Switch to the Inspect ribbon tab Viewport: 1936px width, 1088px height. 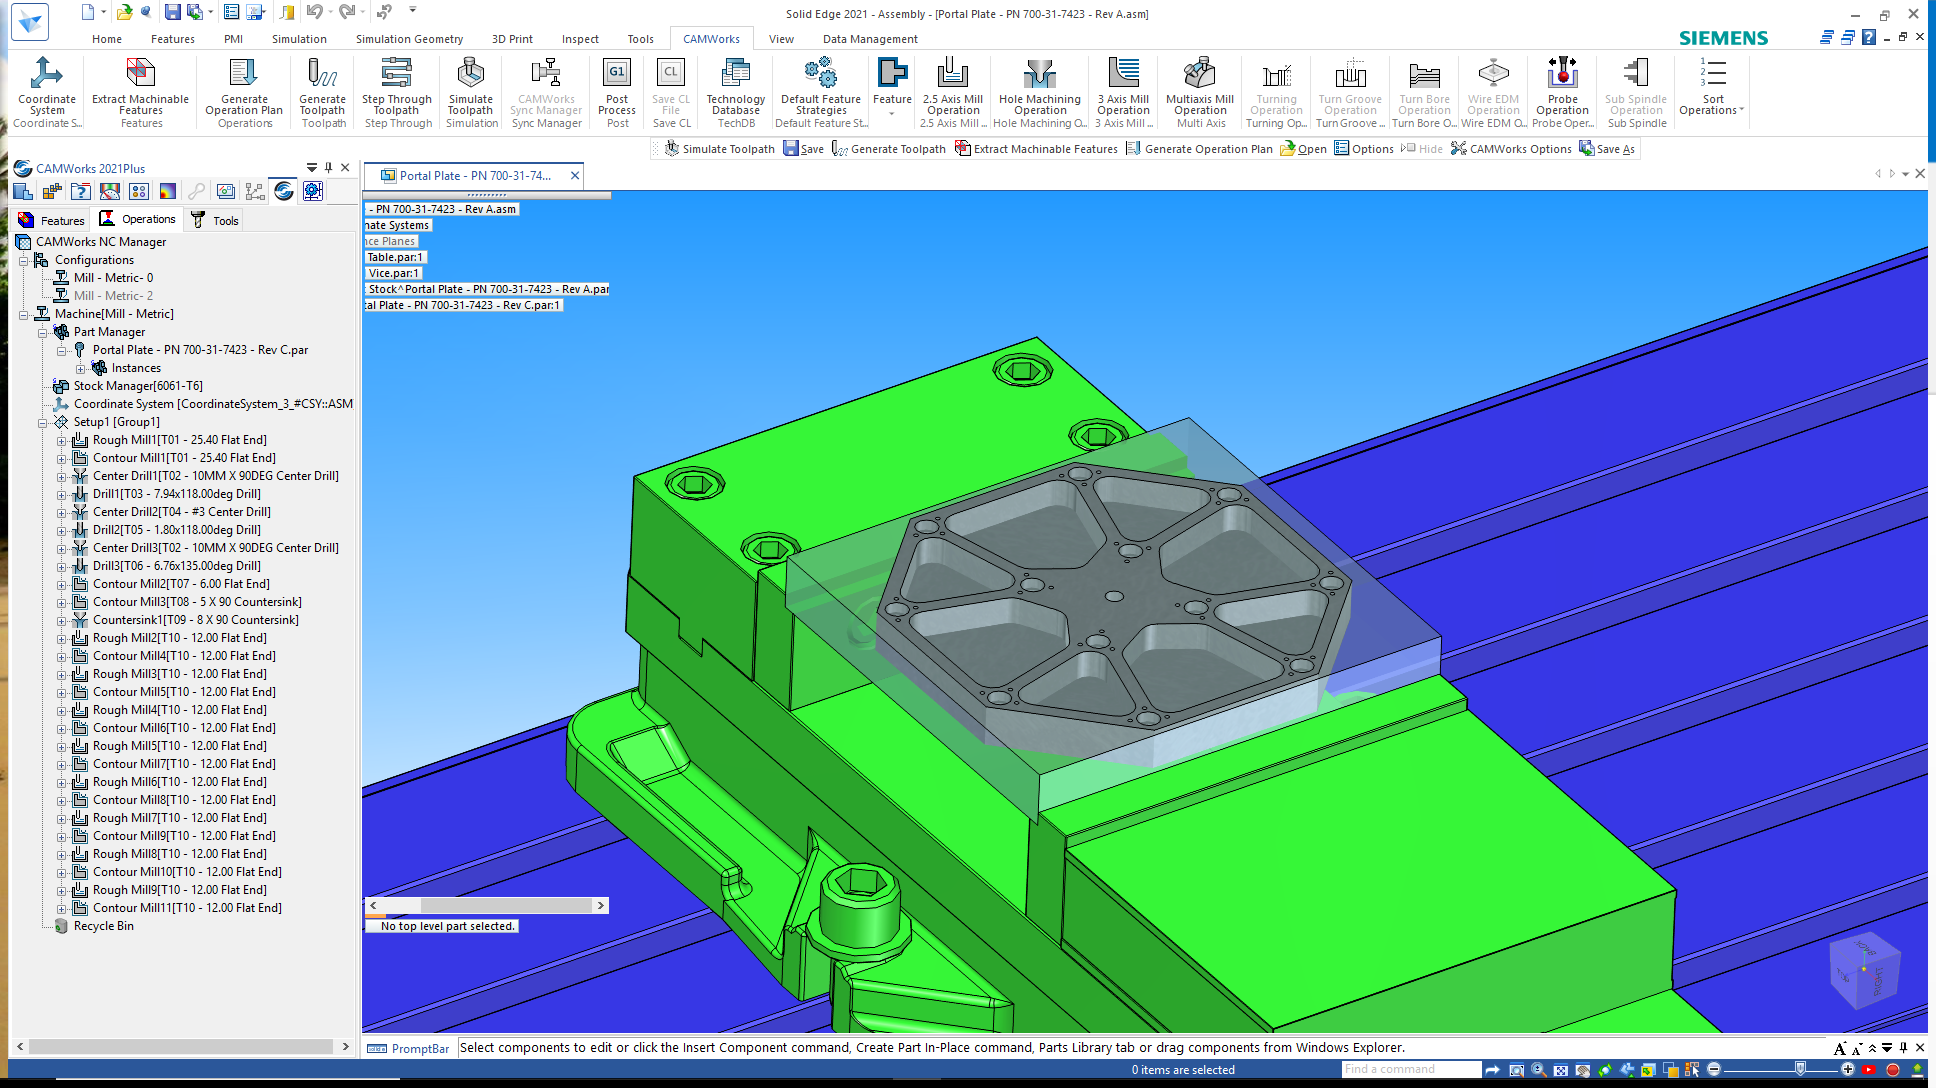coord(580,39)
